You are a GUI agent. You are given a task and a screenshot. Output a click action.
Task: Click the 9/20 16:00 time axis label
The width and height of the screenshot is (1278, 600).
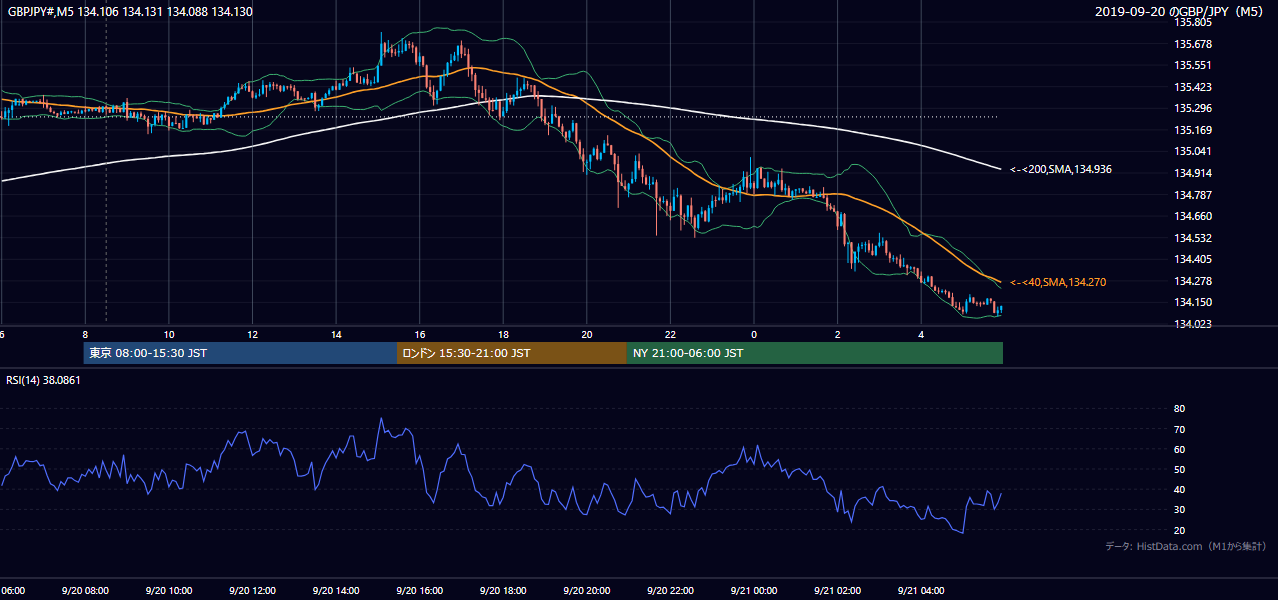tap(419, 590)
